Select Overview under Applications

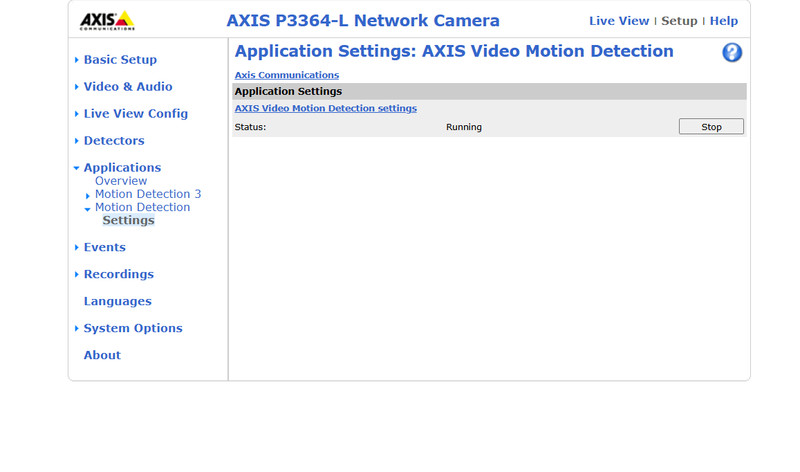point(121,181)
